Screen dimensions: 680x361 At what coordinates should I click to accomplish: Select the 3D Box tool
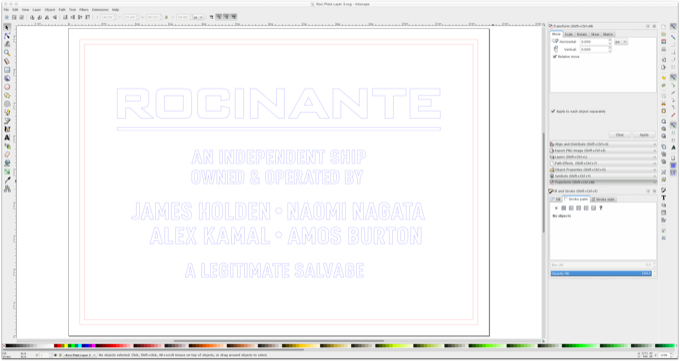(x=7, y=79)
